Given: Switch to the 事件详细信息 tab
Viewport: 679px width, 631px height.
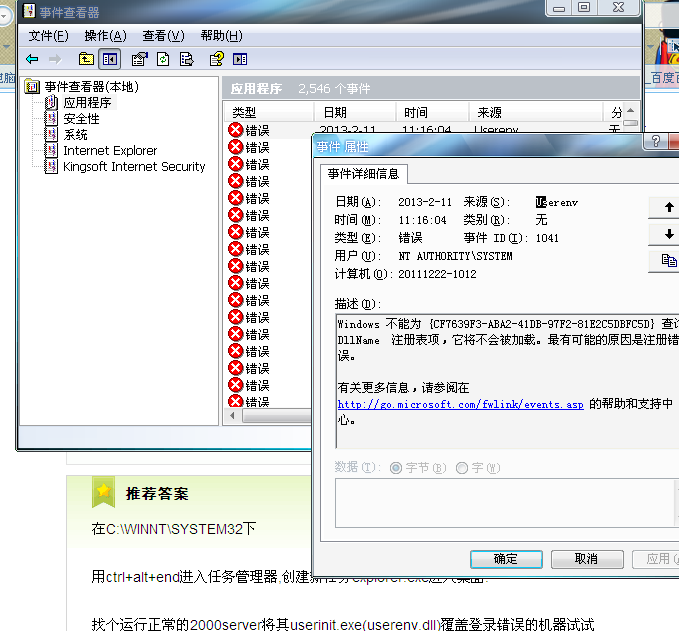Looking at the screenshot, I should [363, 174].
